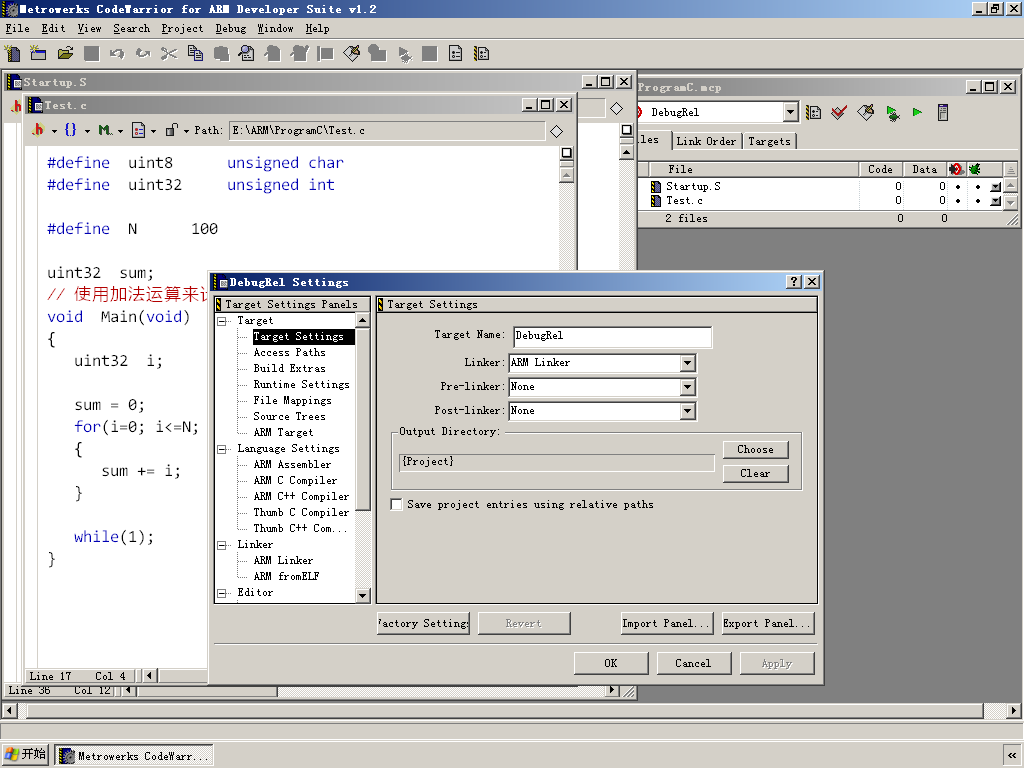Screen dimensions: 1024x768
Task: Switch to the Link Order tab
Action: point(706,141)
